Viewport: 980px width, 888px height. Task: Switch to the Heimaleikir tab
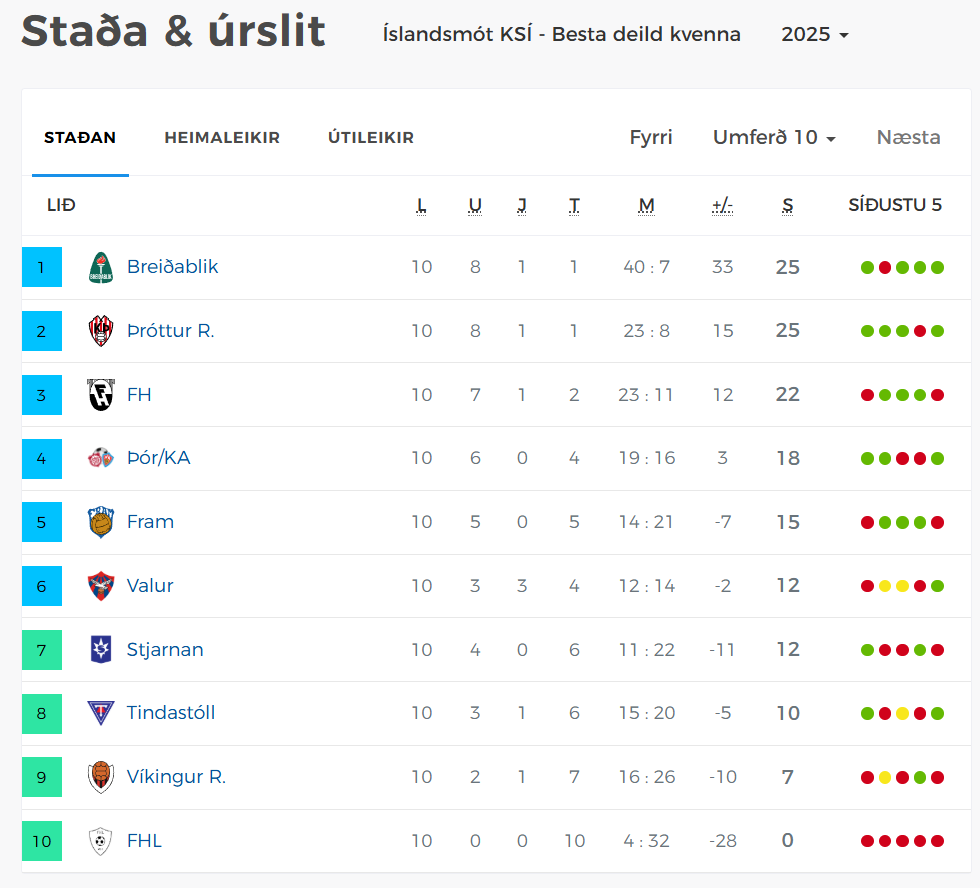pos(222,137)
